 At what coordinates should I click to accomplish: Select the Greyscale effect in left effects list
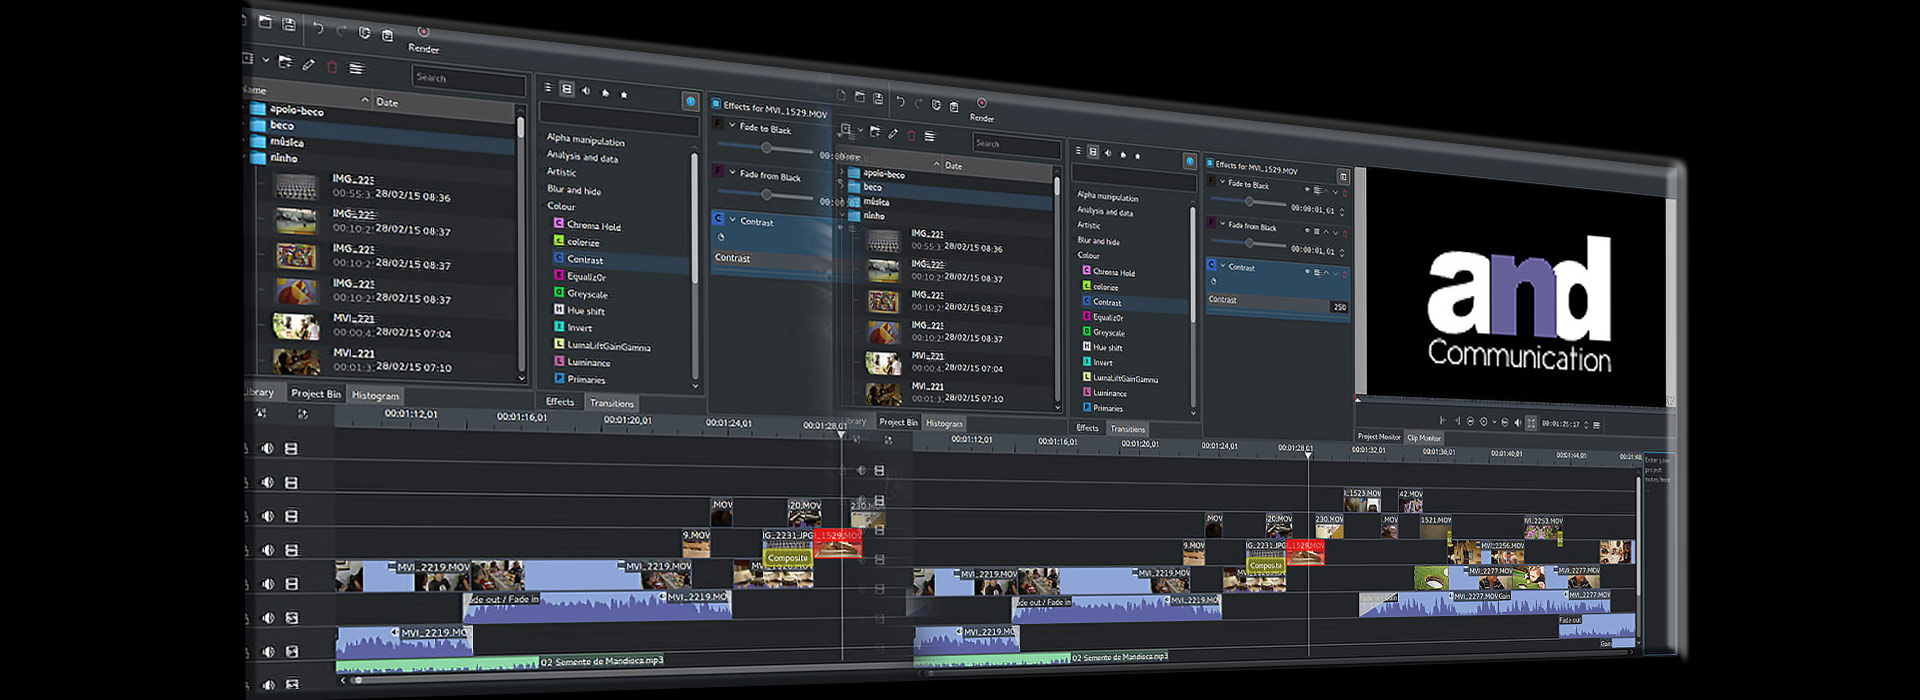pyautogui.click(x=587, y=294)
